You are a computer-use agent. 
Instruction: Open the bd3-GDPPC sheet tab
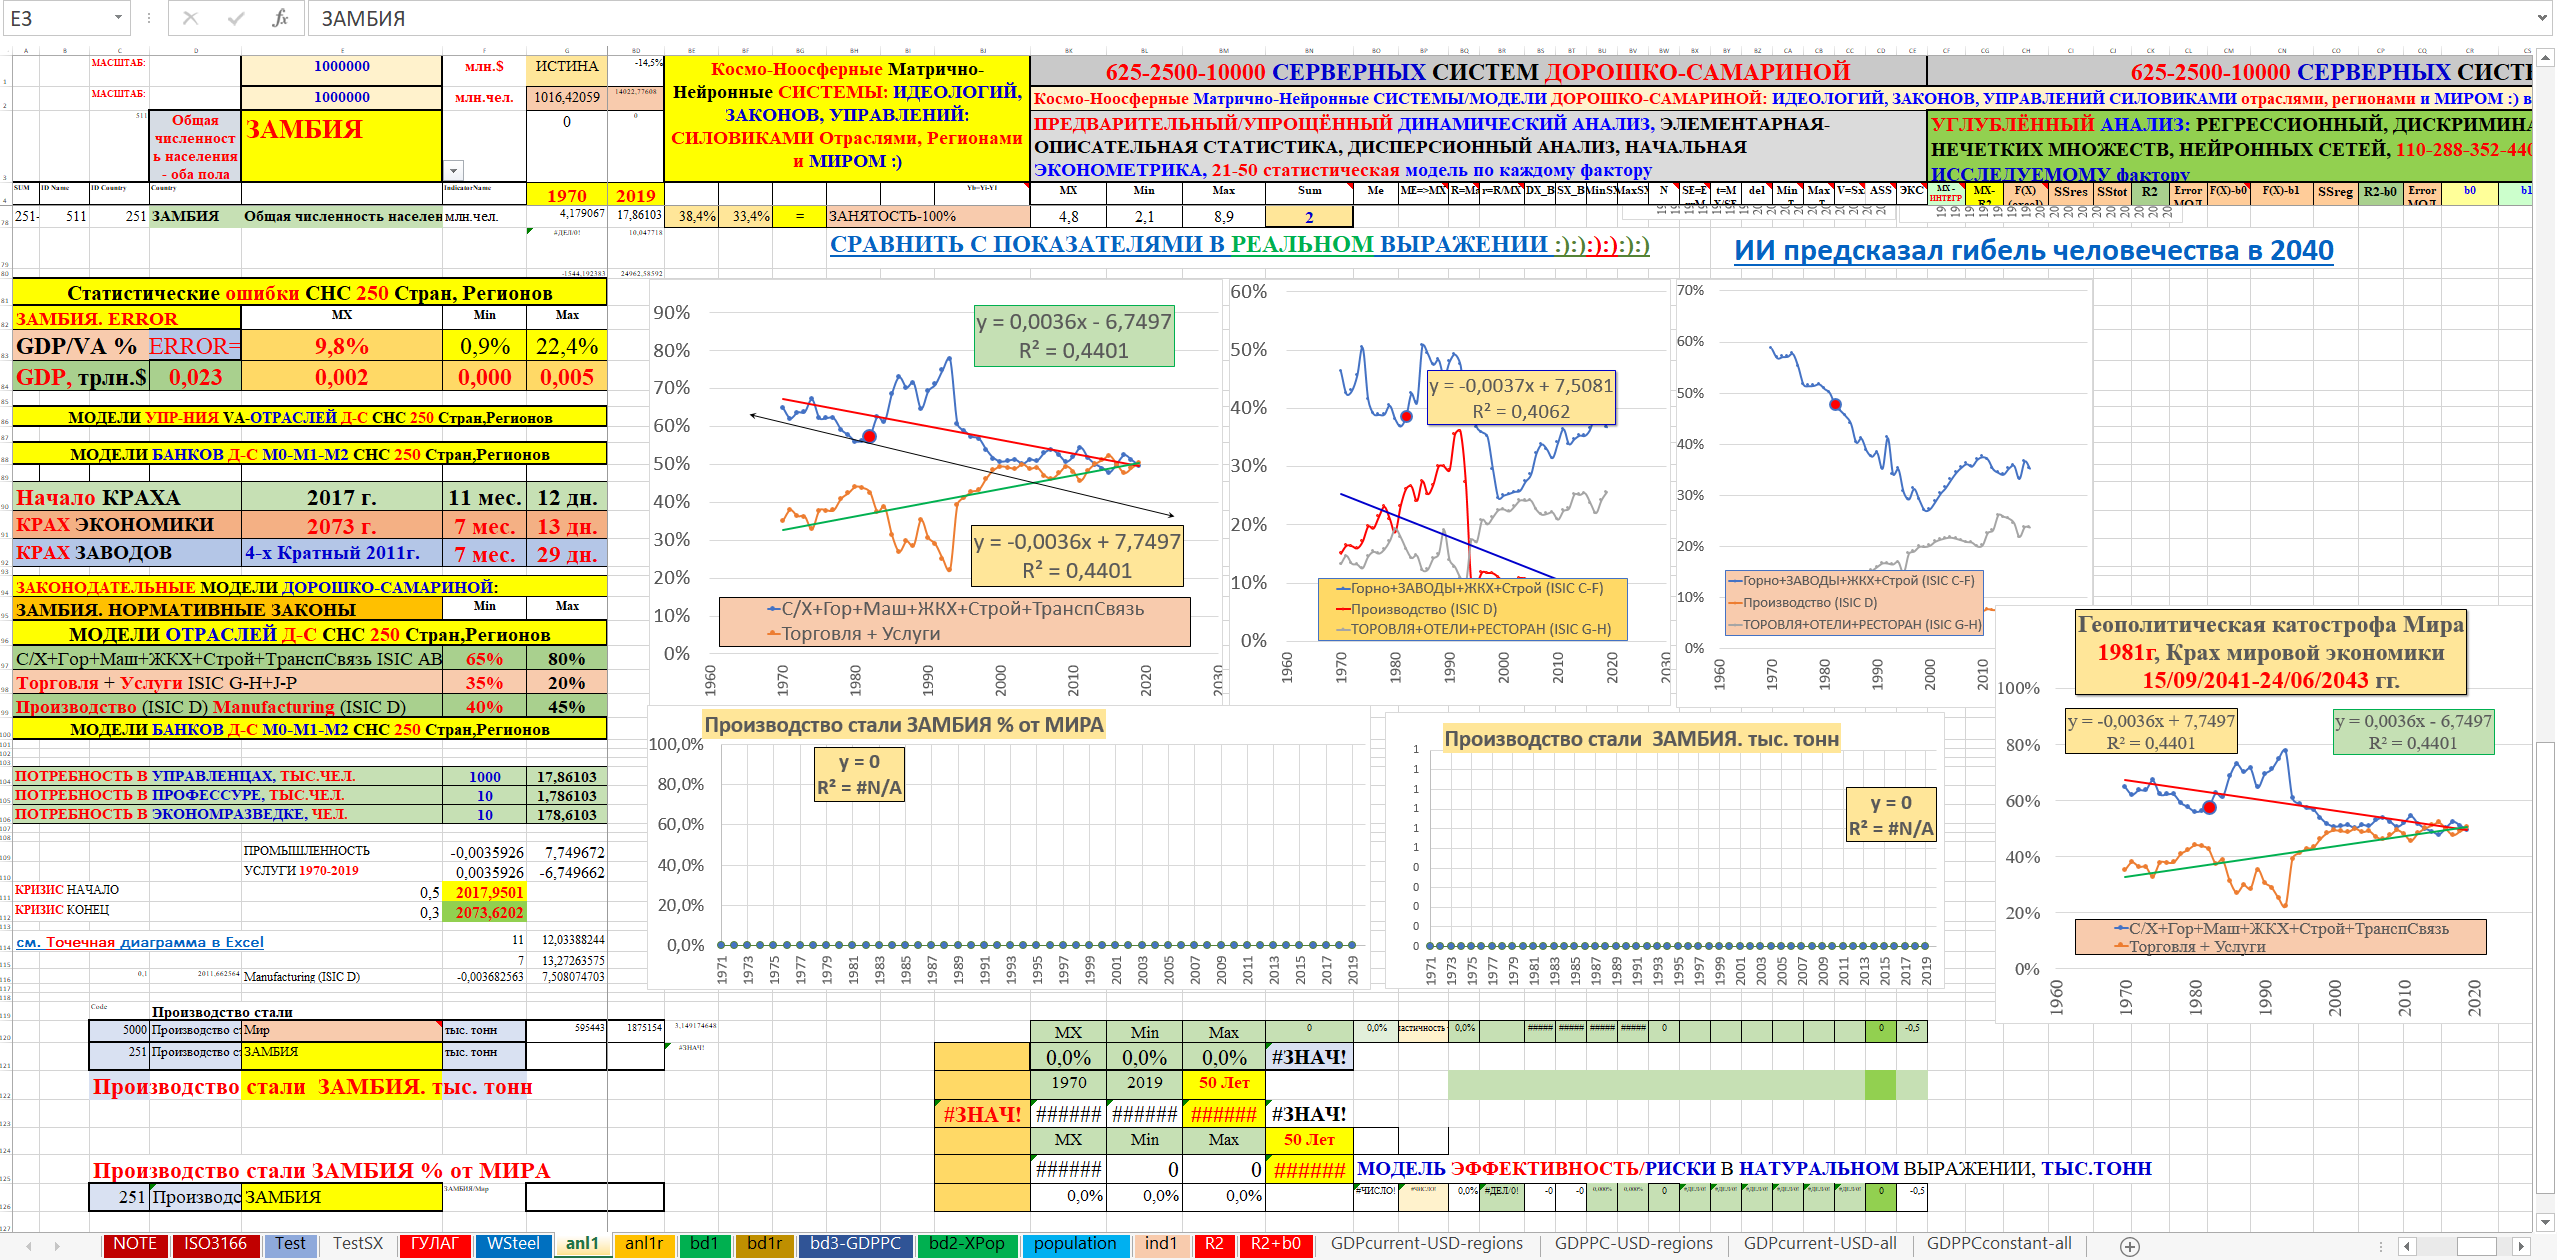855,1244
